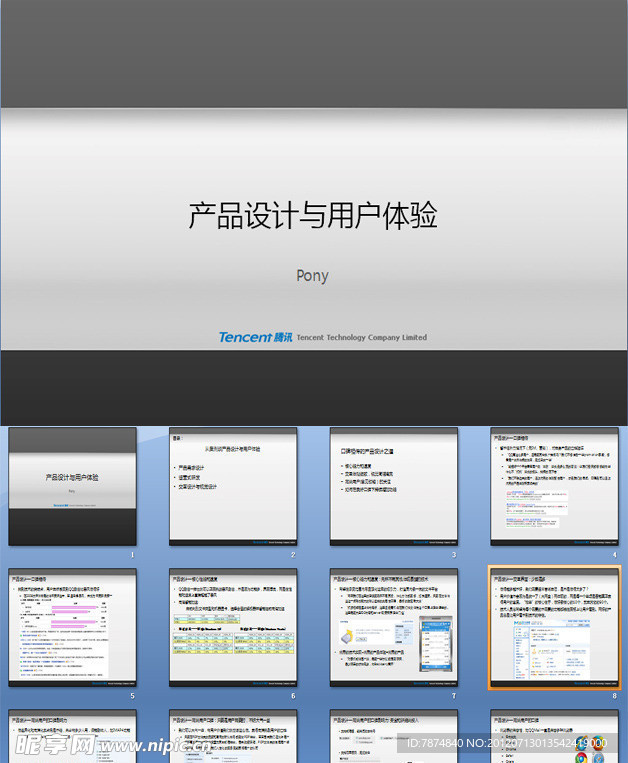Click slide number label 5

(132, 696)
